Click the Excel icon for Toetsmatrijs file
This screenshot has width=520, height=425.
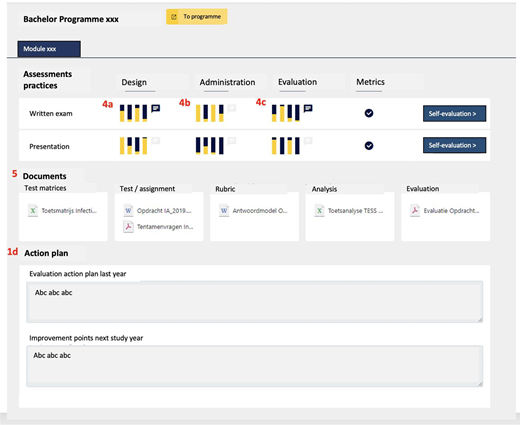click(33, 211)
